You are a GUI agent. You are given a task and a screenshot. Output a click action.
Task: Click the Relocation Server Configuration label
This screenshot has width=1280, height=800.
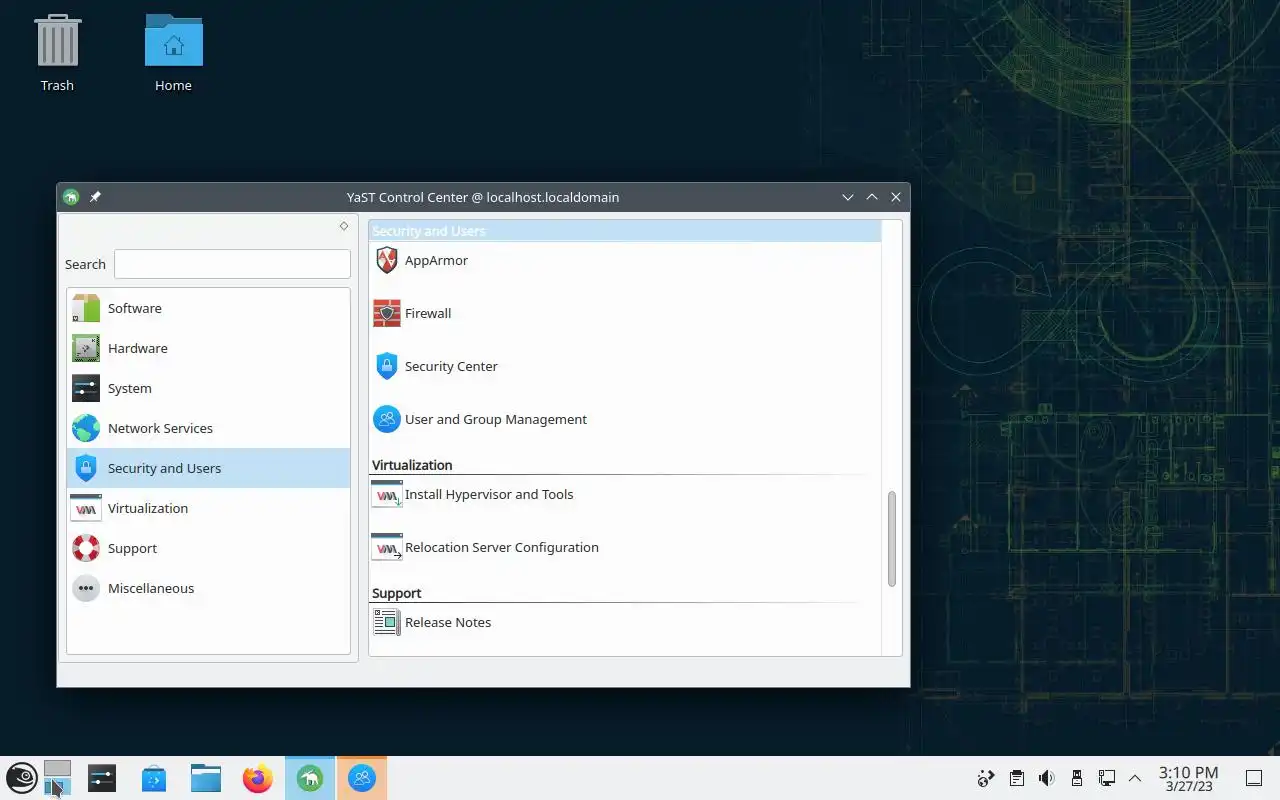tap(502, 547)
